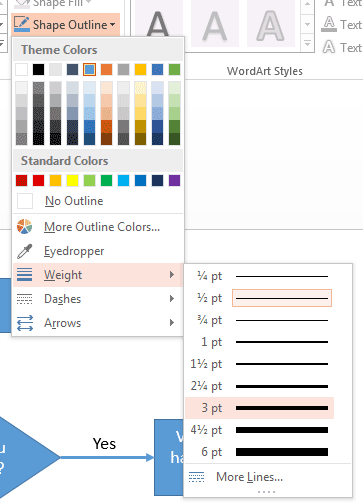
Task: Apply the second WordArt style thumbnail
Action: (x=215, y=23)
